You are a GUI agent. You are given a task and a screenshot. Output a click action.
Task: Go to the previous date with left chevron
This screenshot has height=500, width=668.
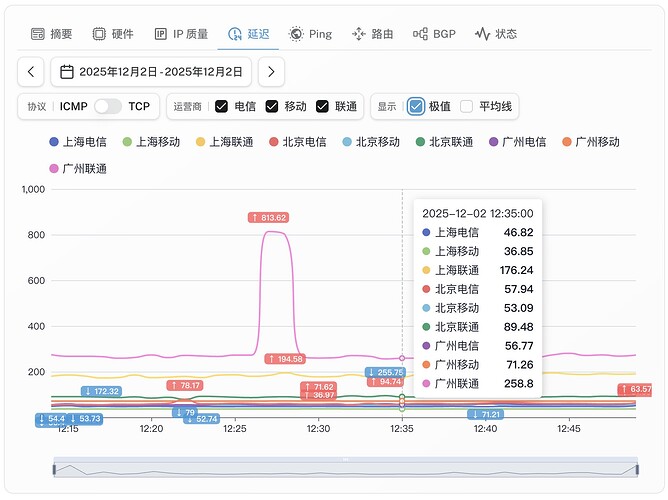(x=31, y=72)
